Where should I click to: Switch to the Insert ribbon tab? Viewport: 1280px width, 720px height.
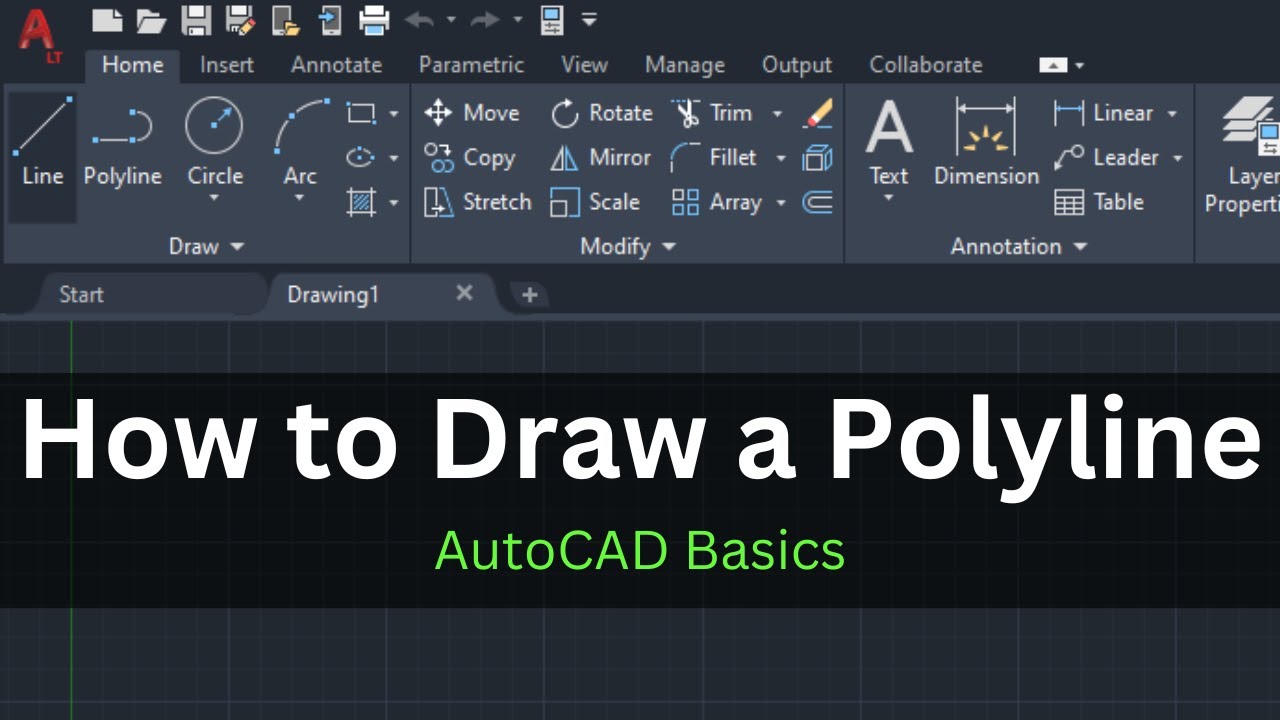pyautogui.click(x=227, y=65)
